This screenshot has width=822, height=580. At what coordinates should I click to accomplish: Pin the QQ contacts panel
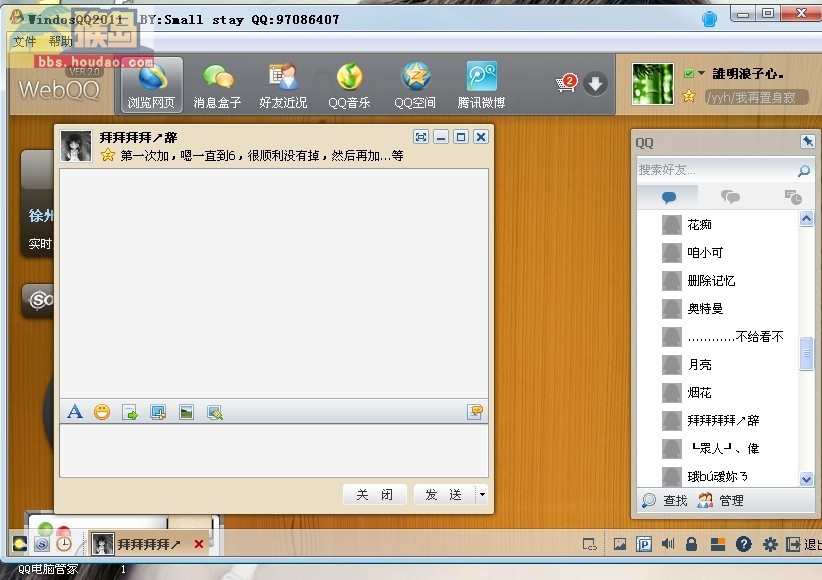tap(807, 141)
